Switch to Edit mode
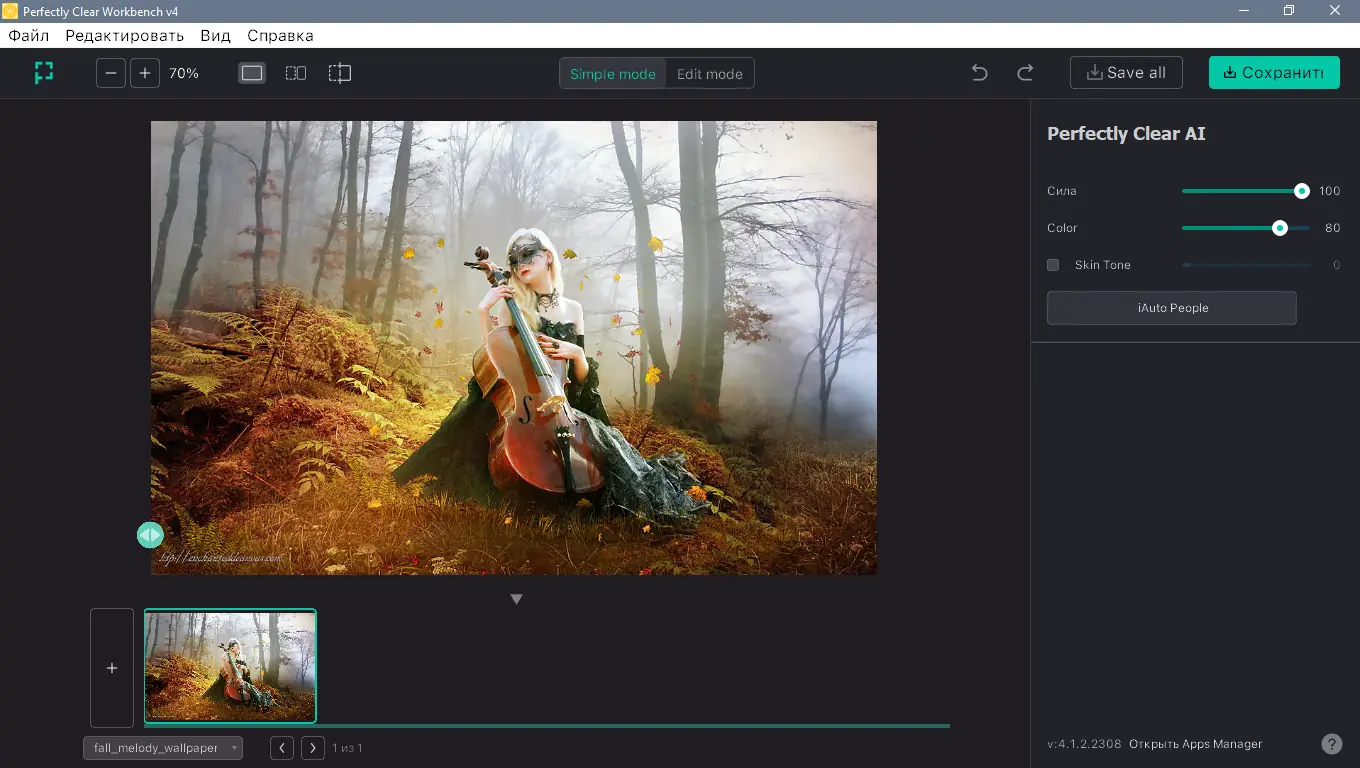This screenshot has height=768, width=1360. 710,74
